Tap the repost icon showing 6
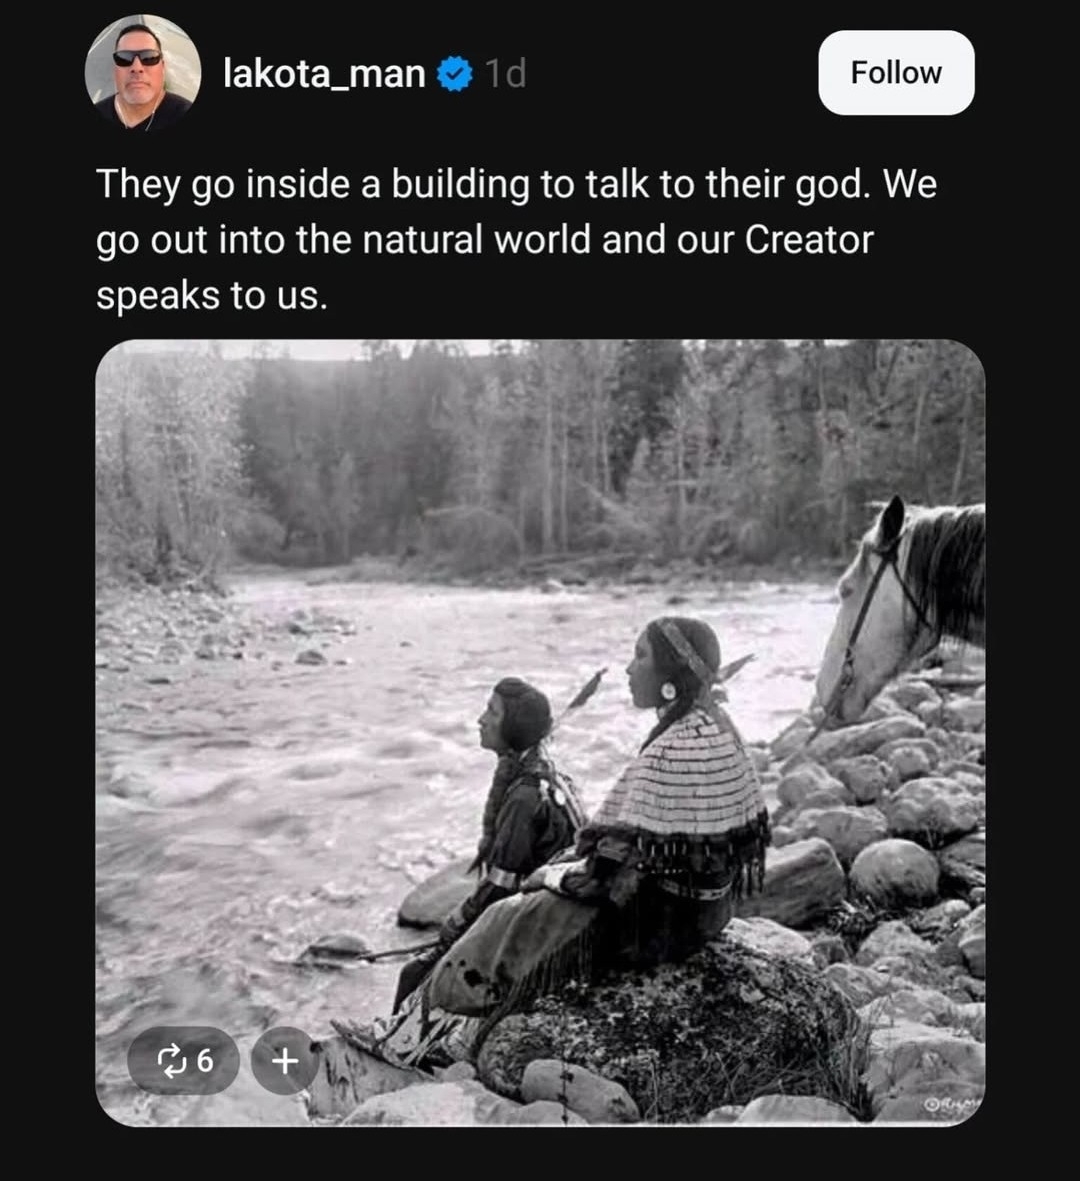Viewport: 1080px width, 1181px height. (184, 1060)
